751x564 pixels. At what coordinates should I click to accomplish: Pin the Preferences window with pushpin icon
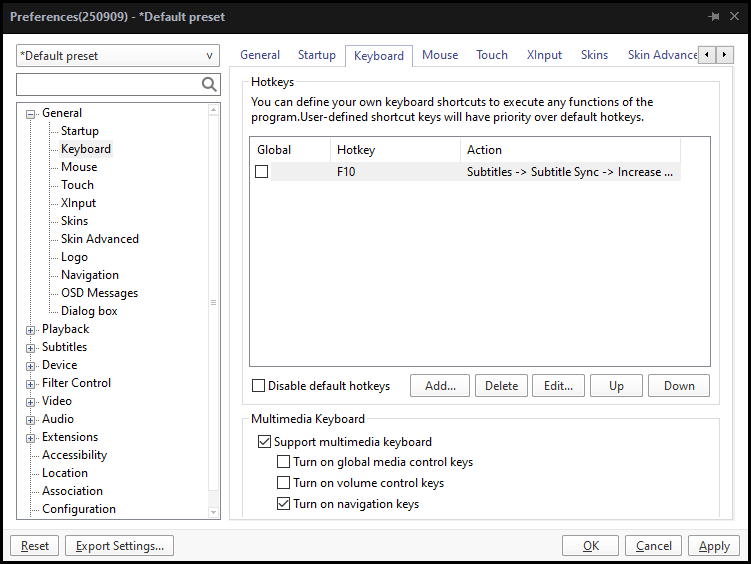[714, 17]
